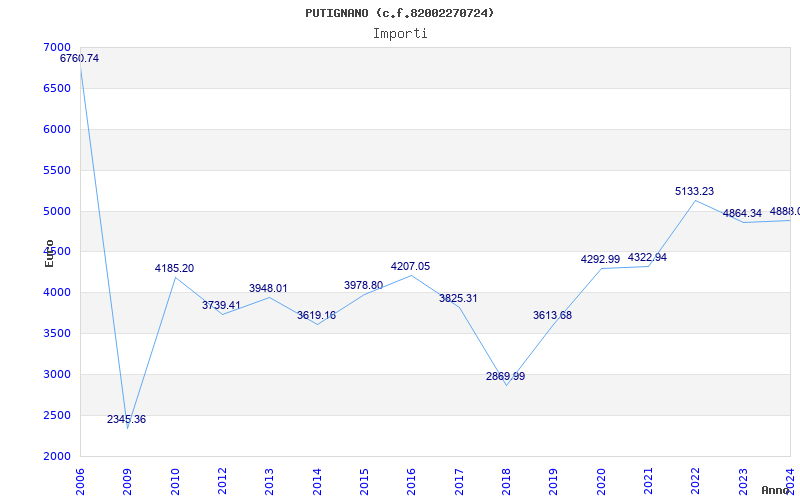800x500 pixels.
Task: Click the Importi subtitle
Action: coord(400,33)
